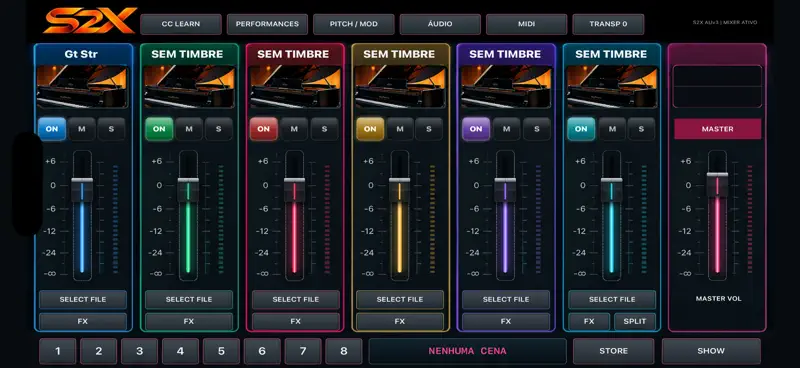Image resolution: width=800 pixels, height=368 pixels.
Task: Toggle the yellow ON button of channel four
Action: 370,129
